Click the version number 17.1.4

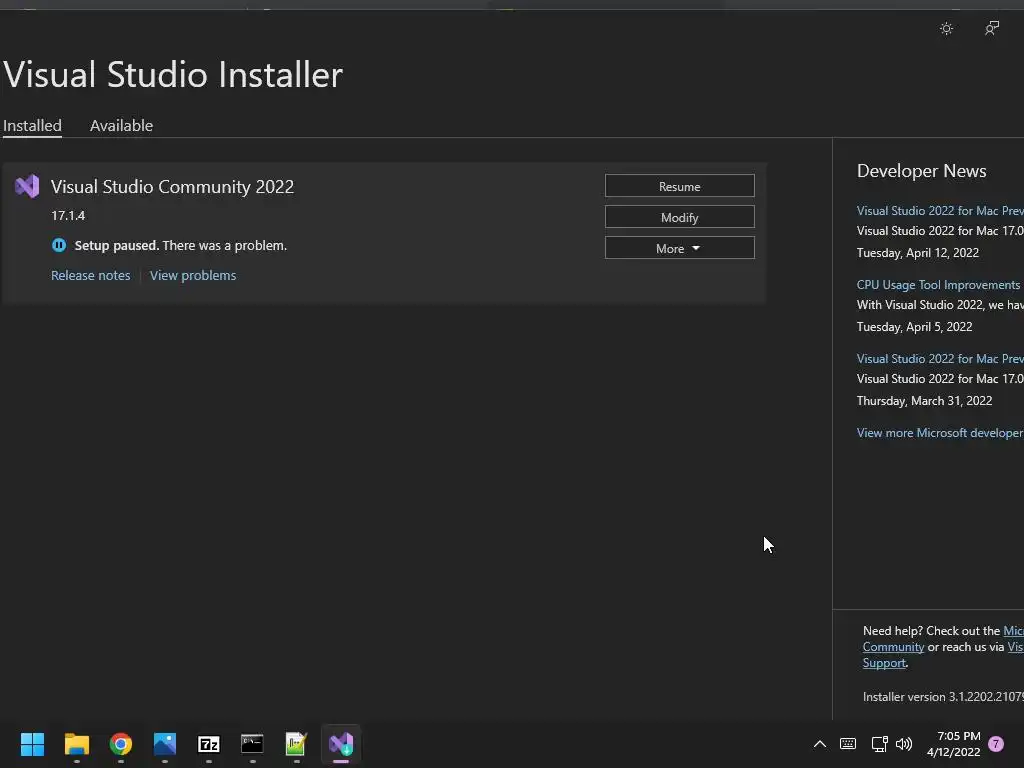point(68,216)
